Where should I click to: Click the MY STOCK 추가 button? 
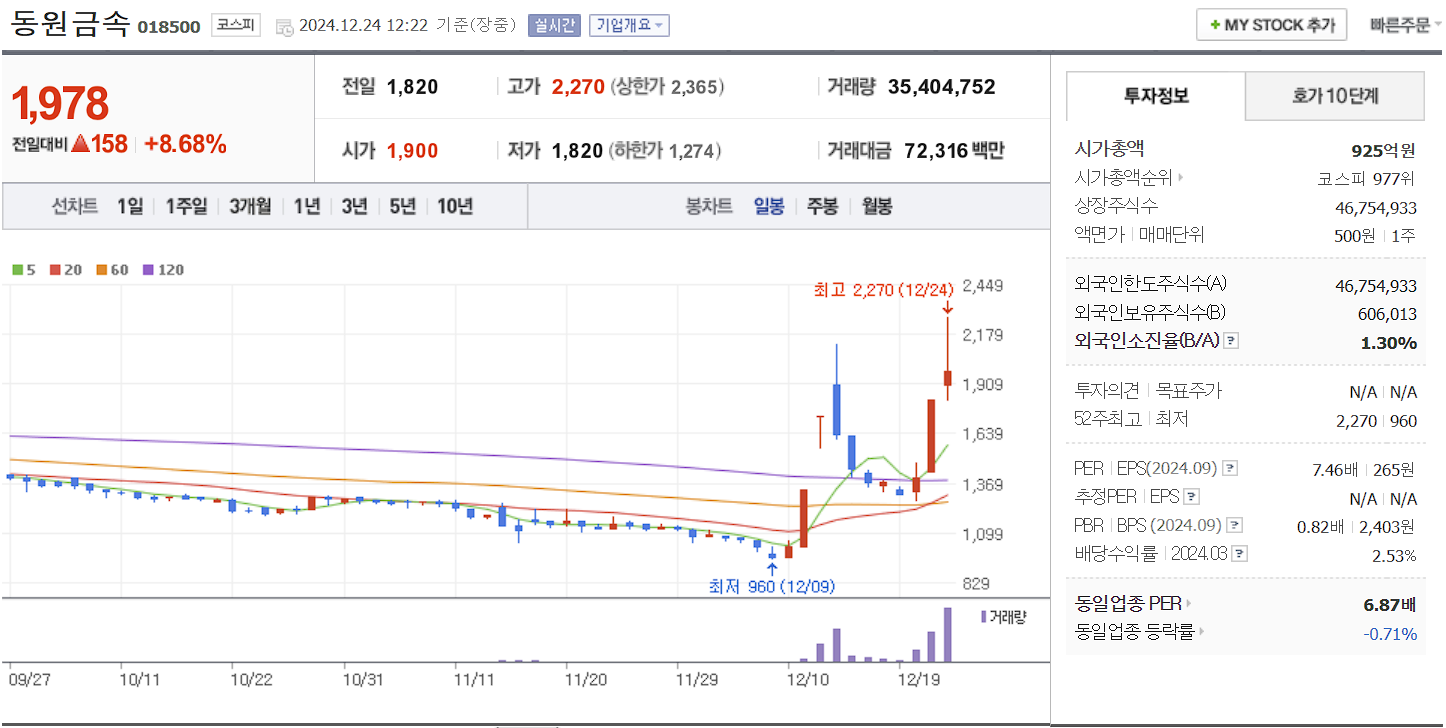(x=1271, y=24)
